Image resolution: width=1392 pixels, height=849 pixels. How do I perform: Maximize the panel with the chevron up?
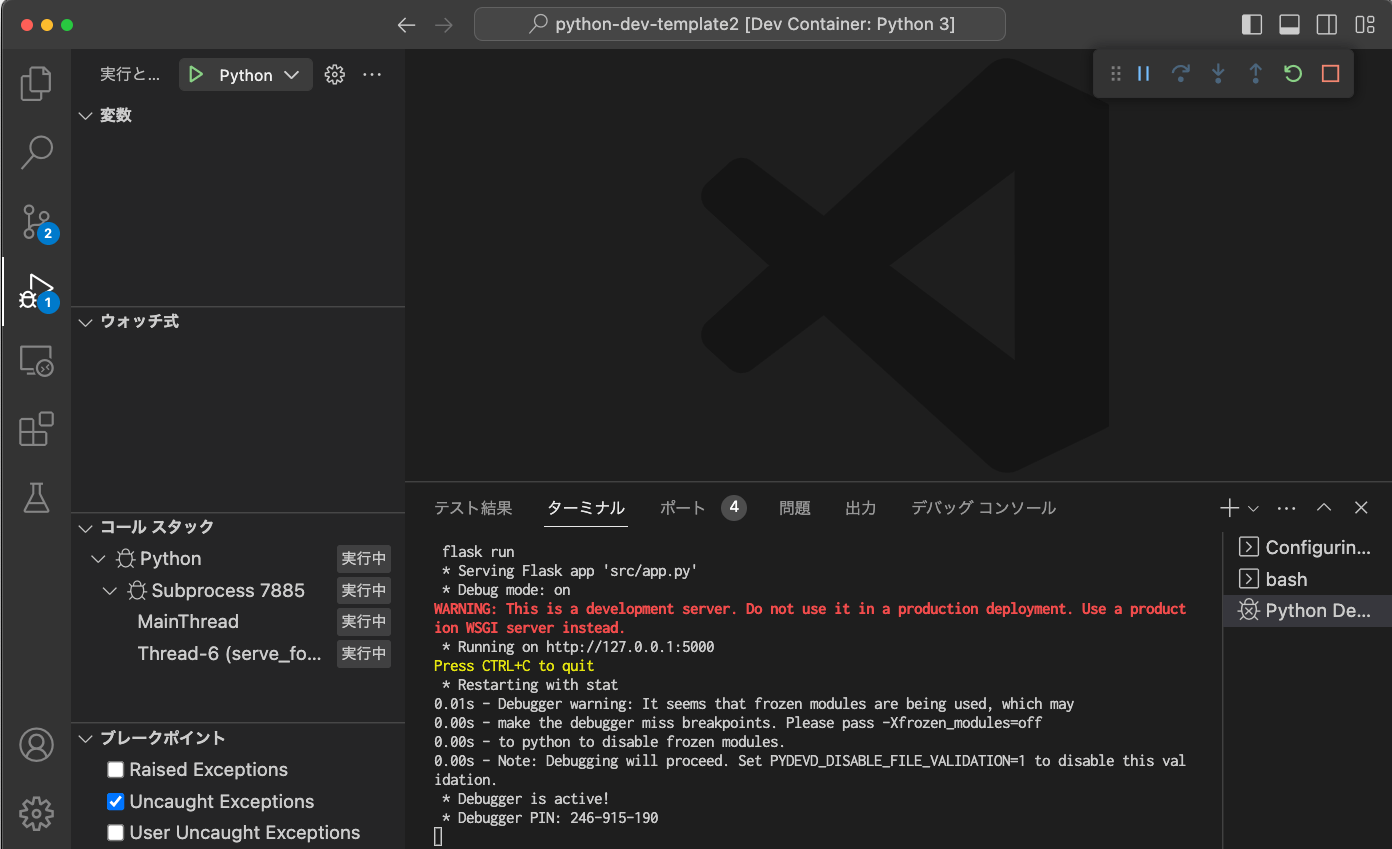coord(1324,508)
